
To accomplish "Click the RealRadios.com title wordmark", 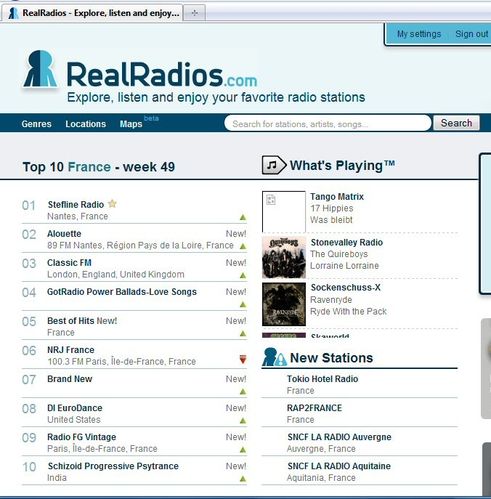I will [x=162, y=74].
